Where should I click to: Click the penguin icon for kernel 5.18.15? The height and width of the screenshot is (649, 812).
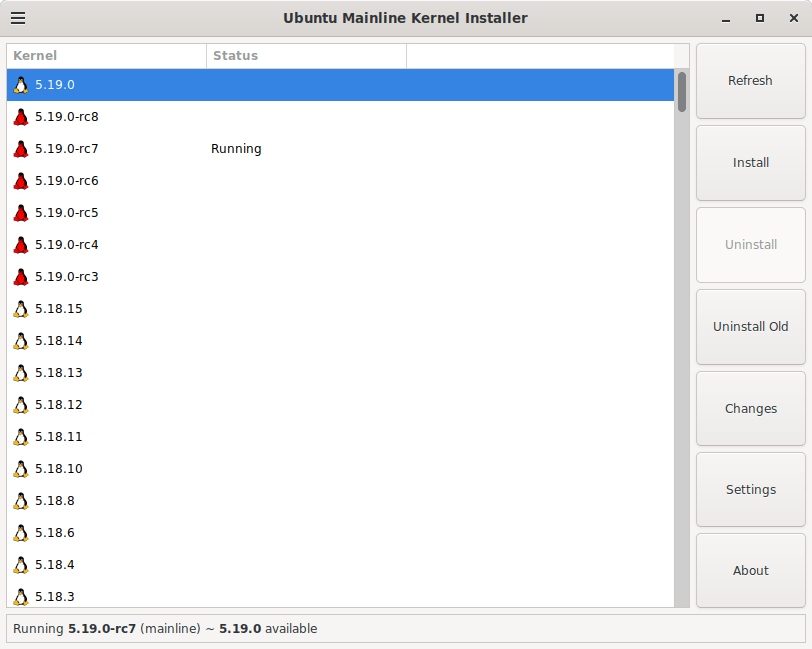[x=21, y=309]
